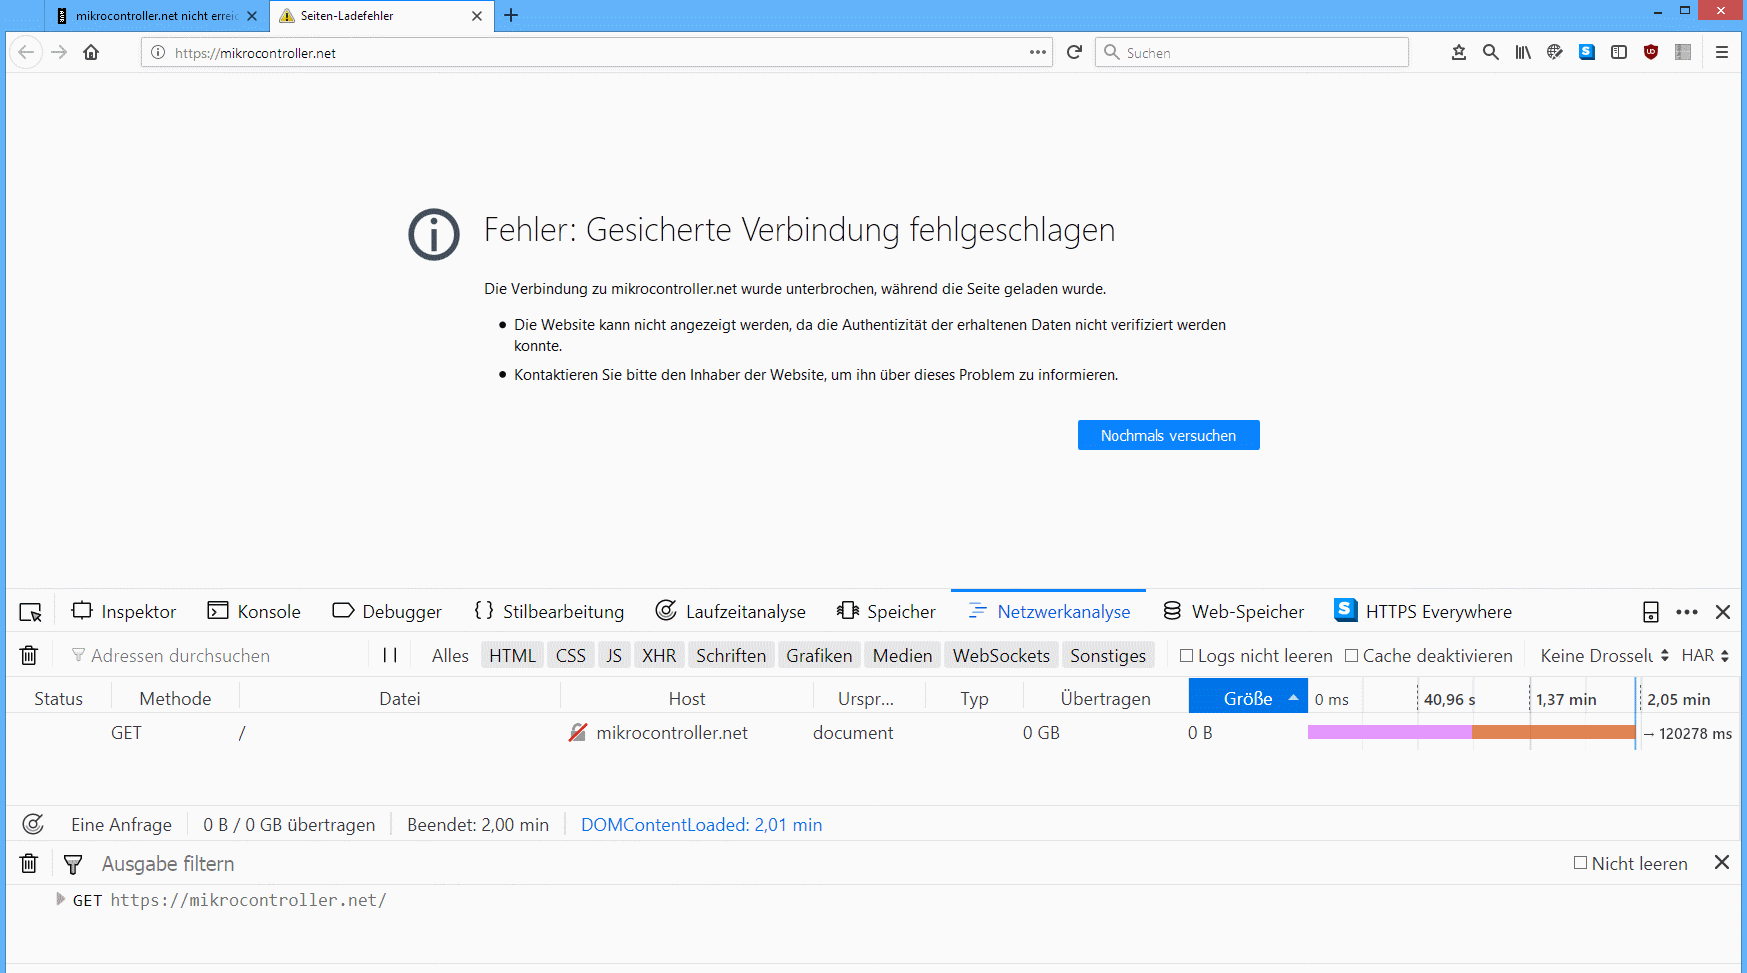Click the element picker icon in devtools

(x=31, y=612)
